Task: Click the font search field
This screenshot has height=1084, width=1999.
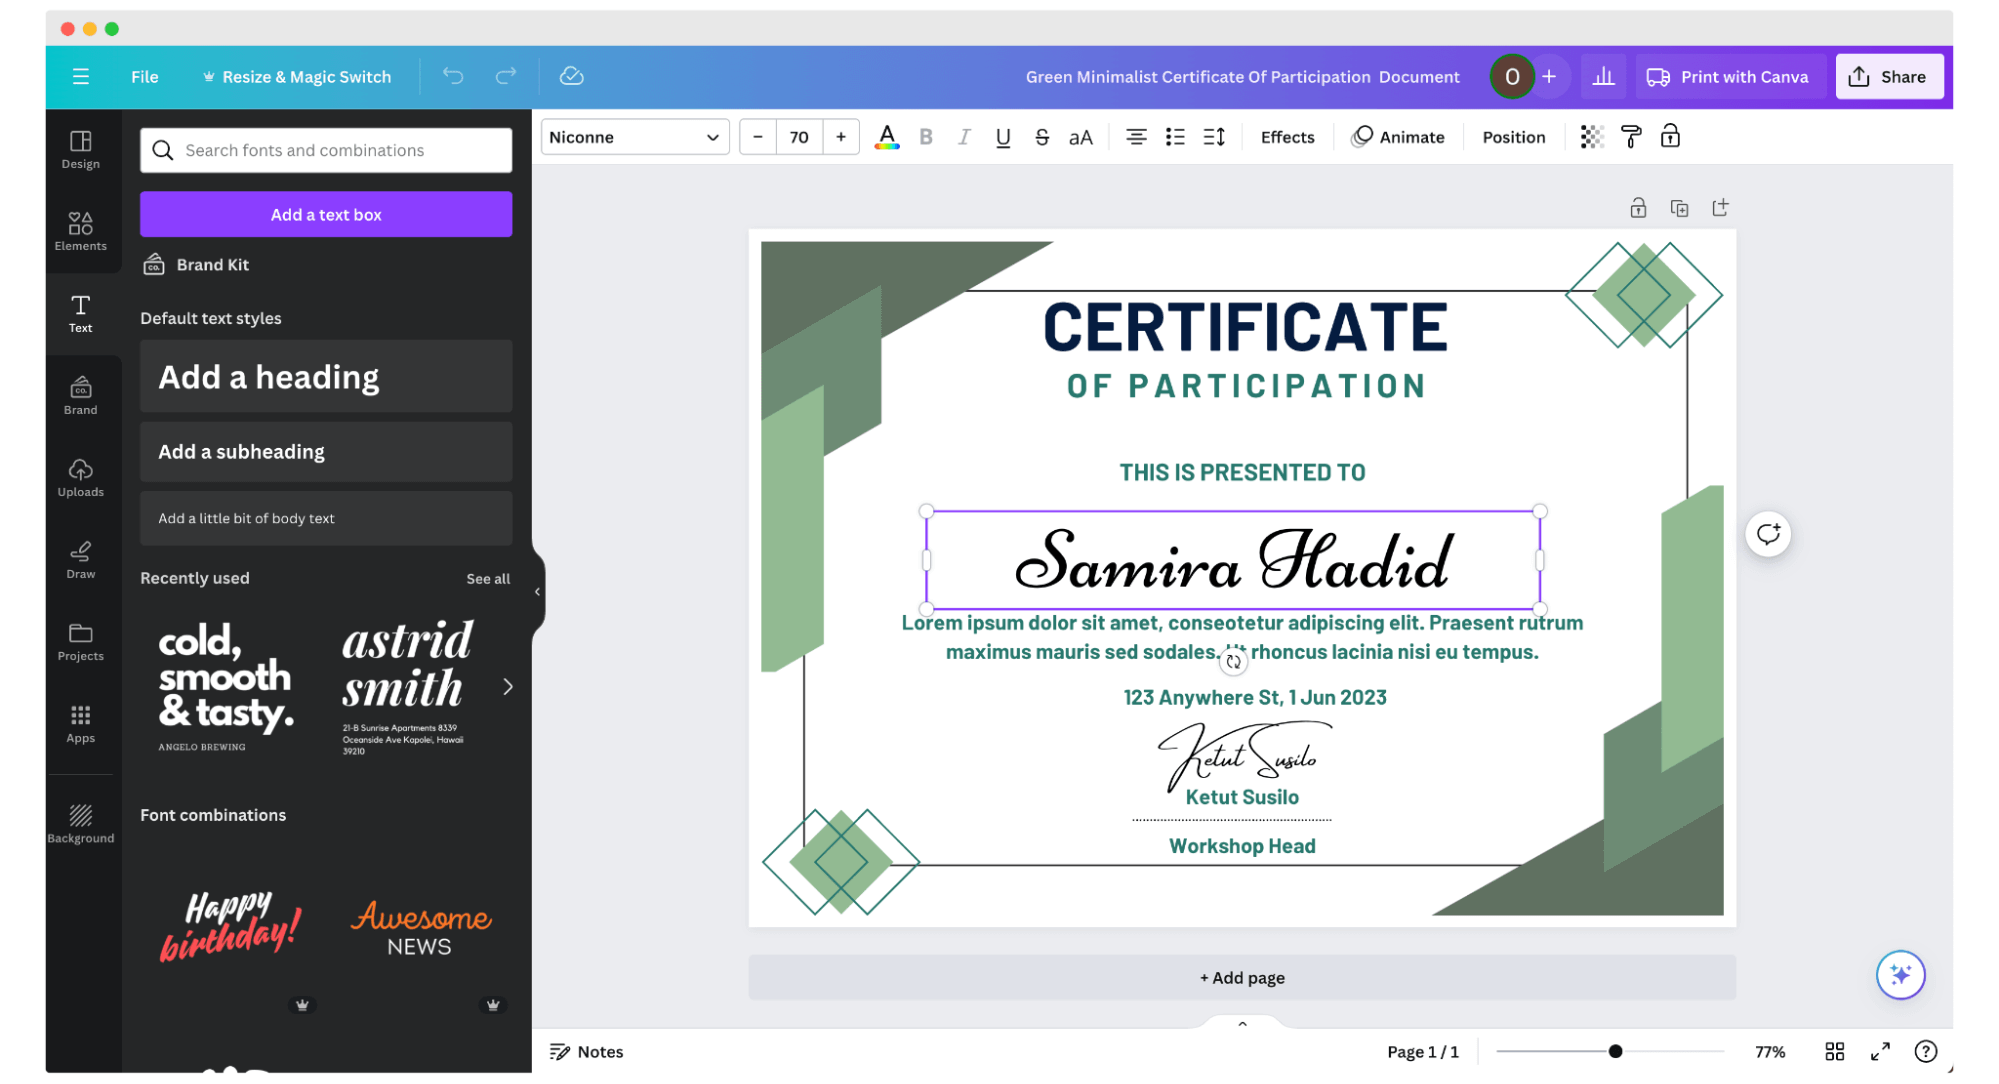Action: (326, 150)
